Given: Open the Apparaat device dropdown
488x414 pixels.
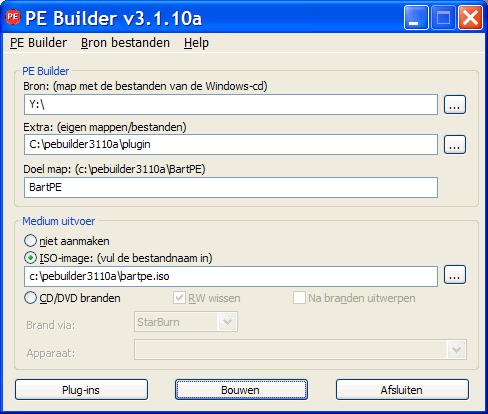Looking at the screenshot, I should (x=300, y=349).
